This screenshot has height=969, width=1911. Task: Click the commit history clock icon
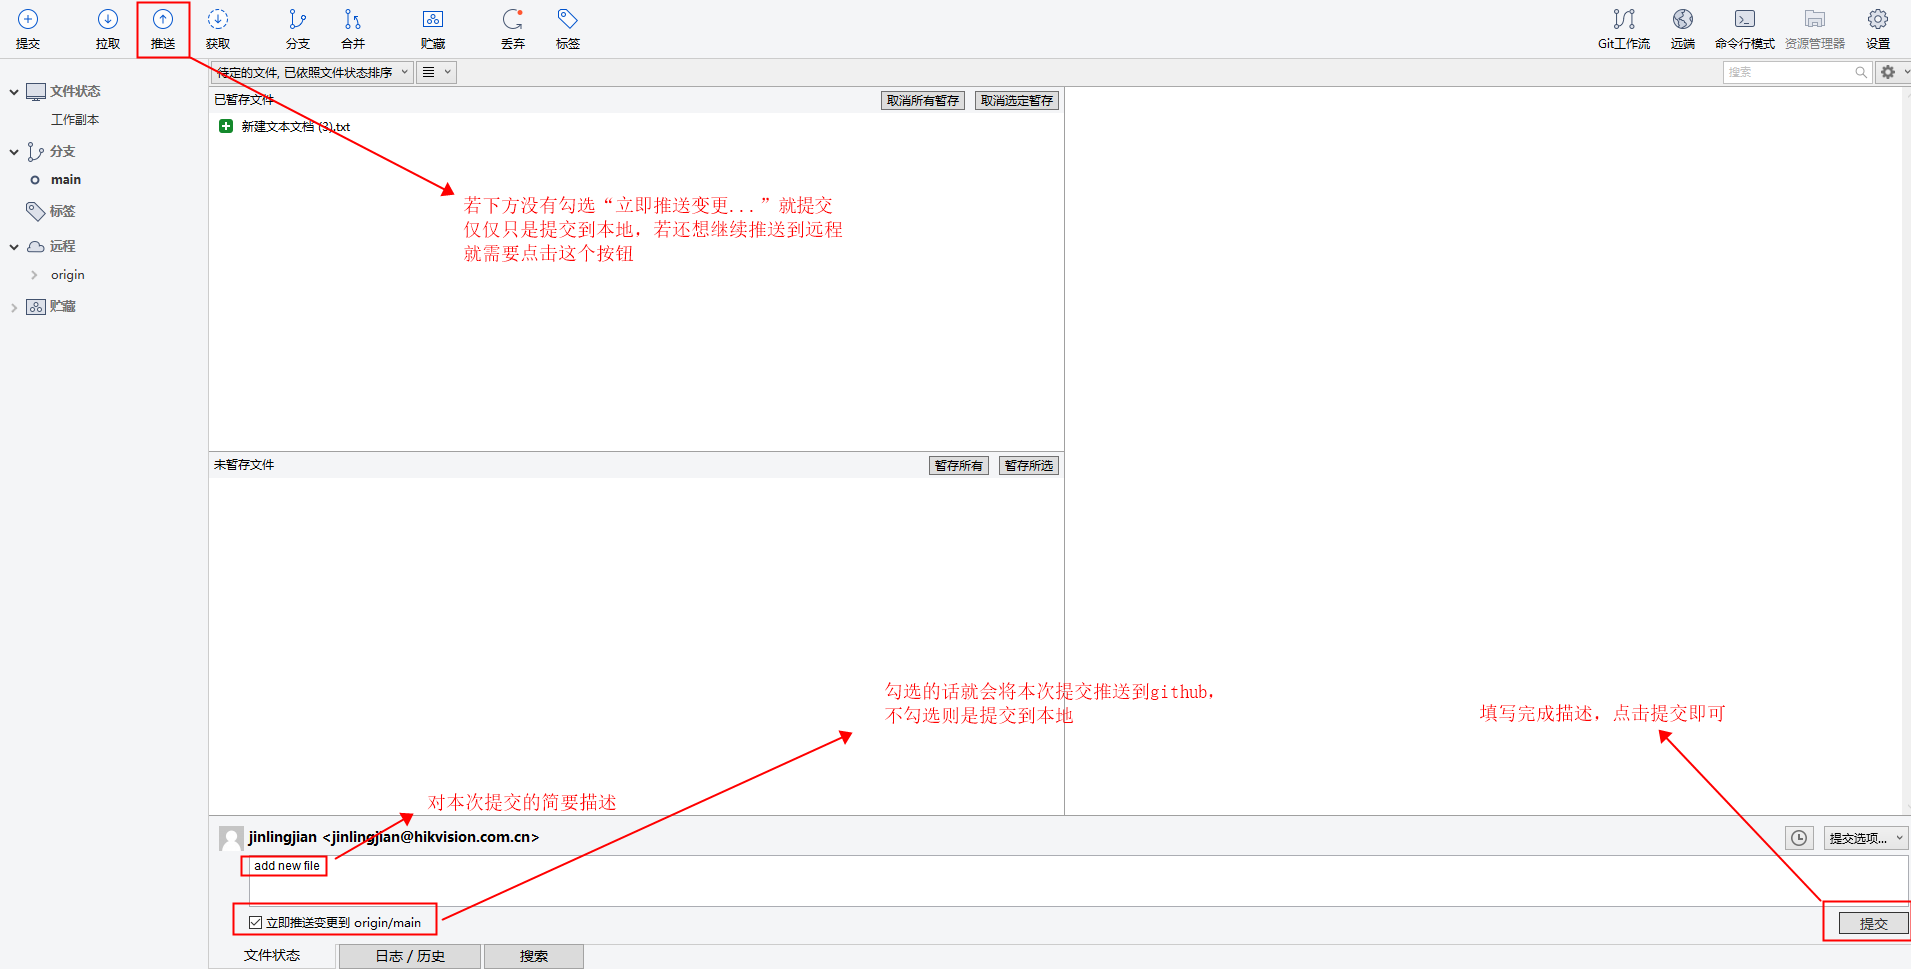(x=1799, y=838)
